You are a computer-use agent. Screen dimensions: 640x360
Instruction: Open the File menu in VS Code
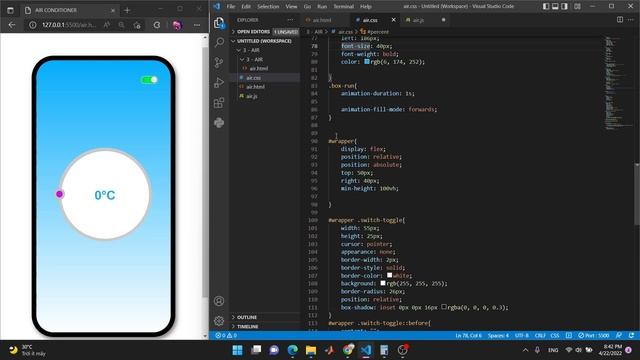pyautogui.click(x=231, y=7)
